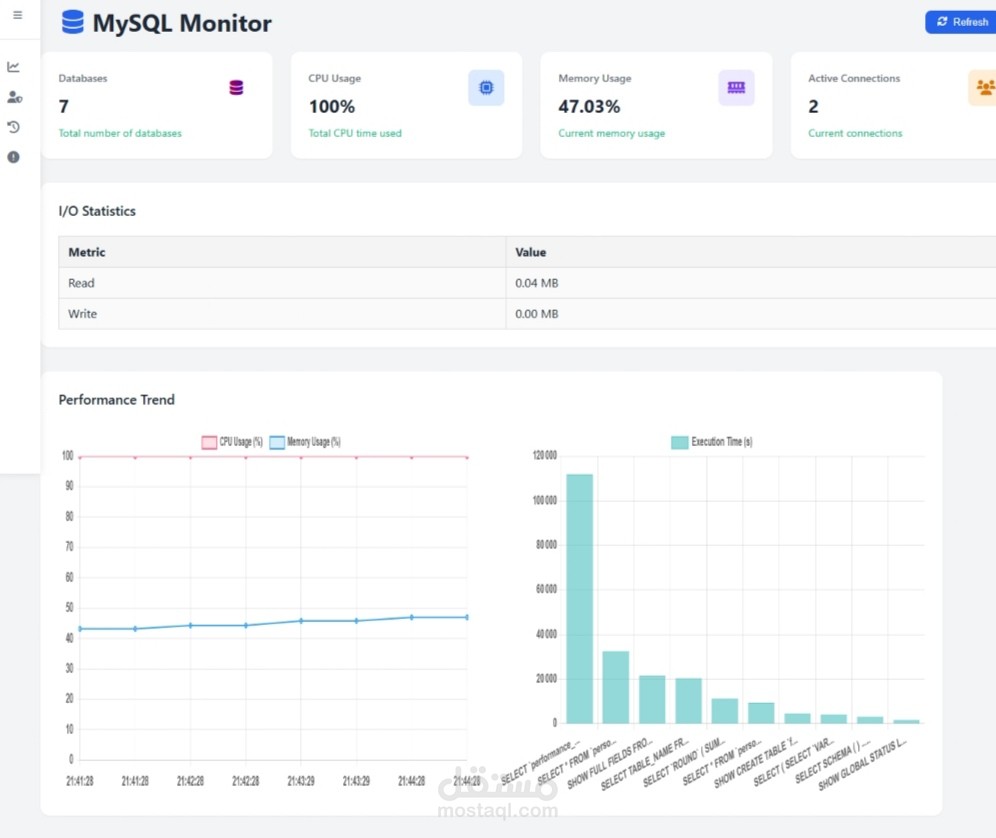Click the users icon in Active Connections card
This screenshot has width=996, height=838.
[985, 88]
